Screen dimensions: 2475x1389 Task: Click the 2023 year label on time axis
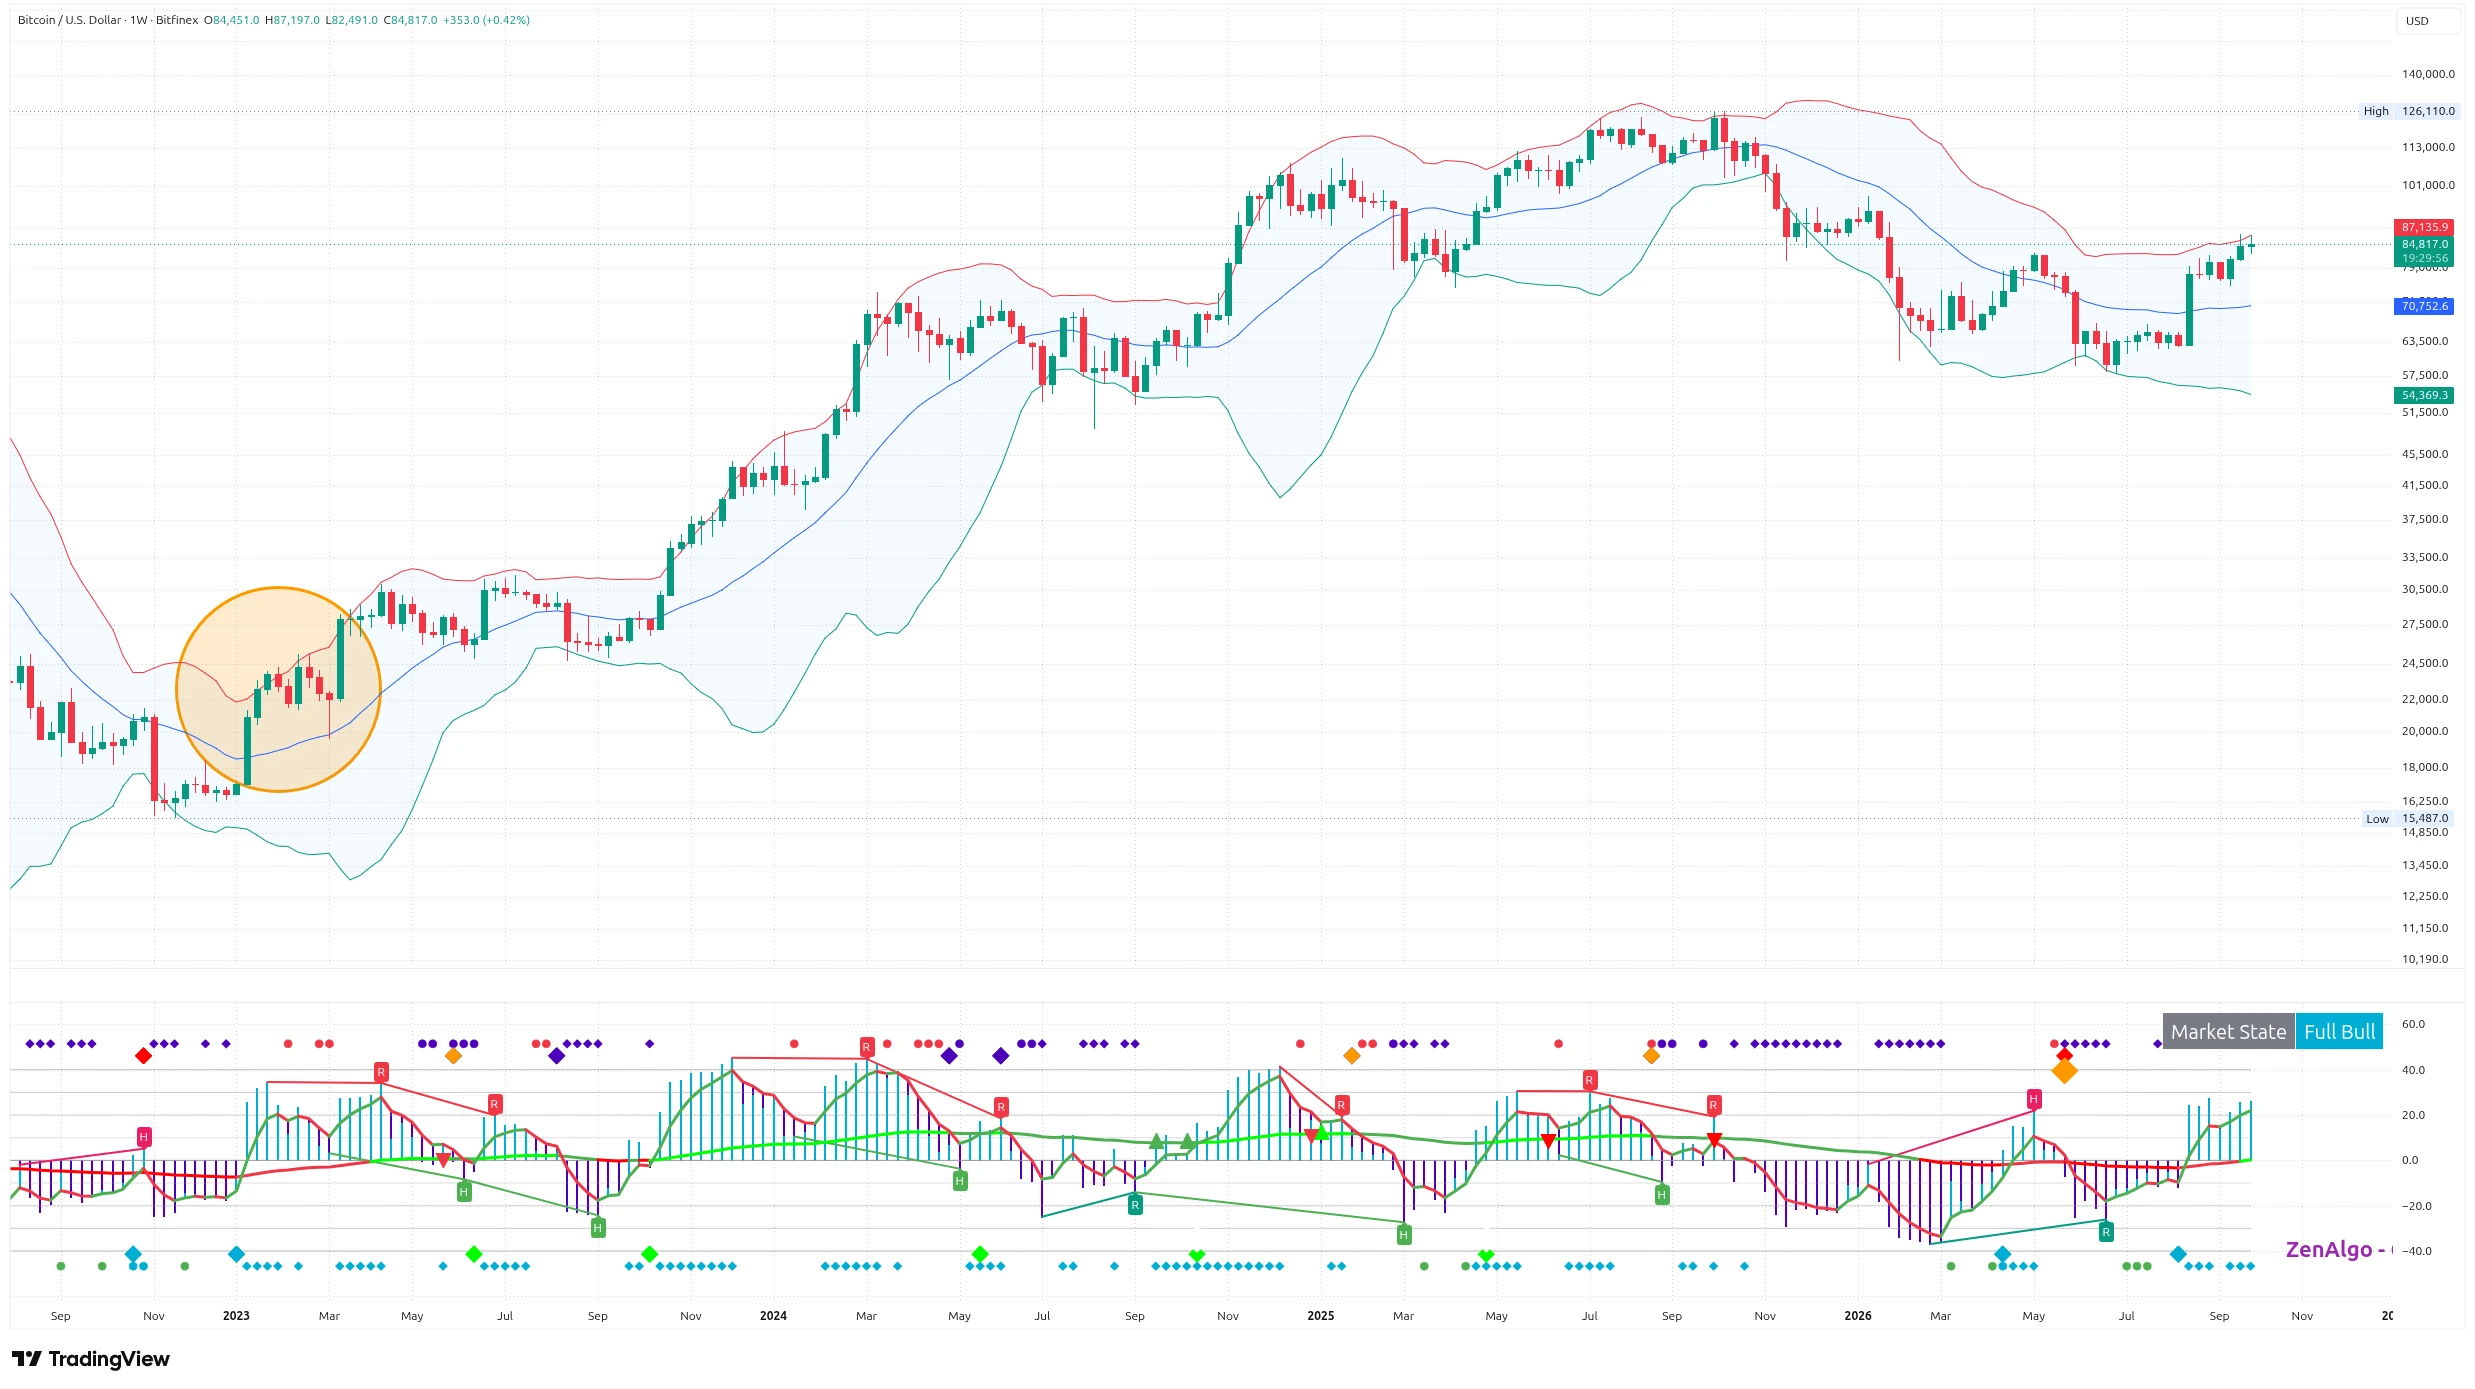pos(236,1316)
